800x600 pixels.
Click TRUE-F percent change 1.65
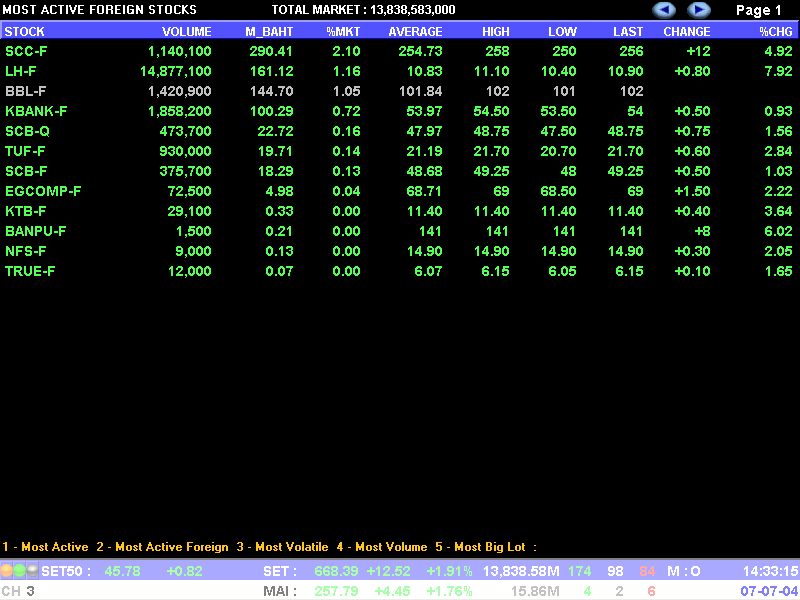(x=779, y=271)
